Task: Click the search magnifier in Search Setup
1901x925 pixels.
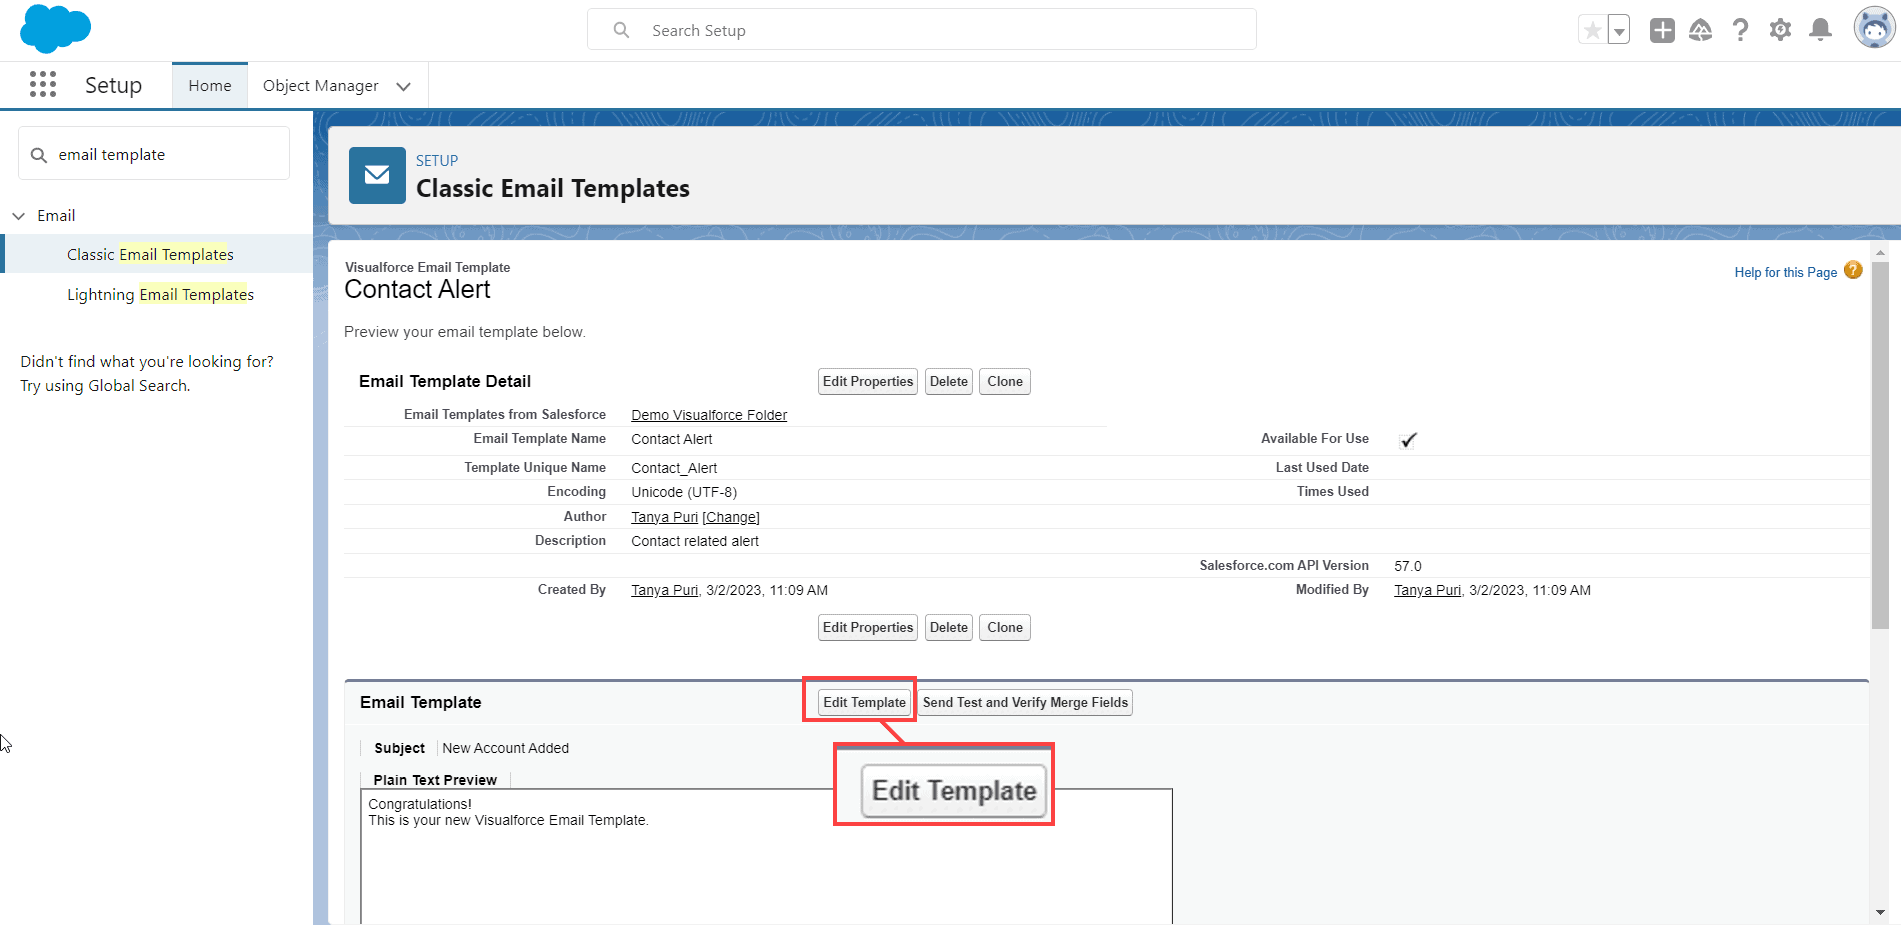Action: coord(621,30)
